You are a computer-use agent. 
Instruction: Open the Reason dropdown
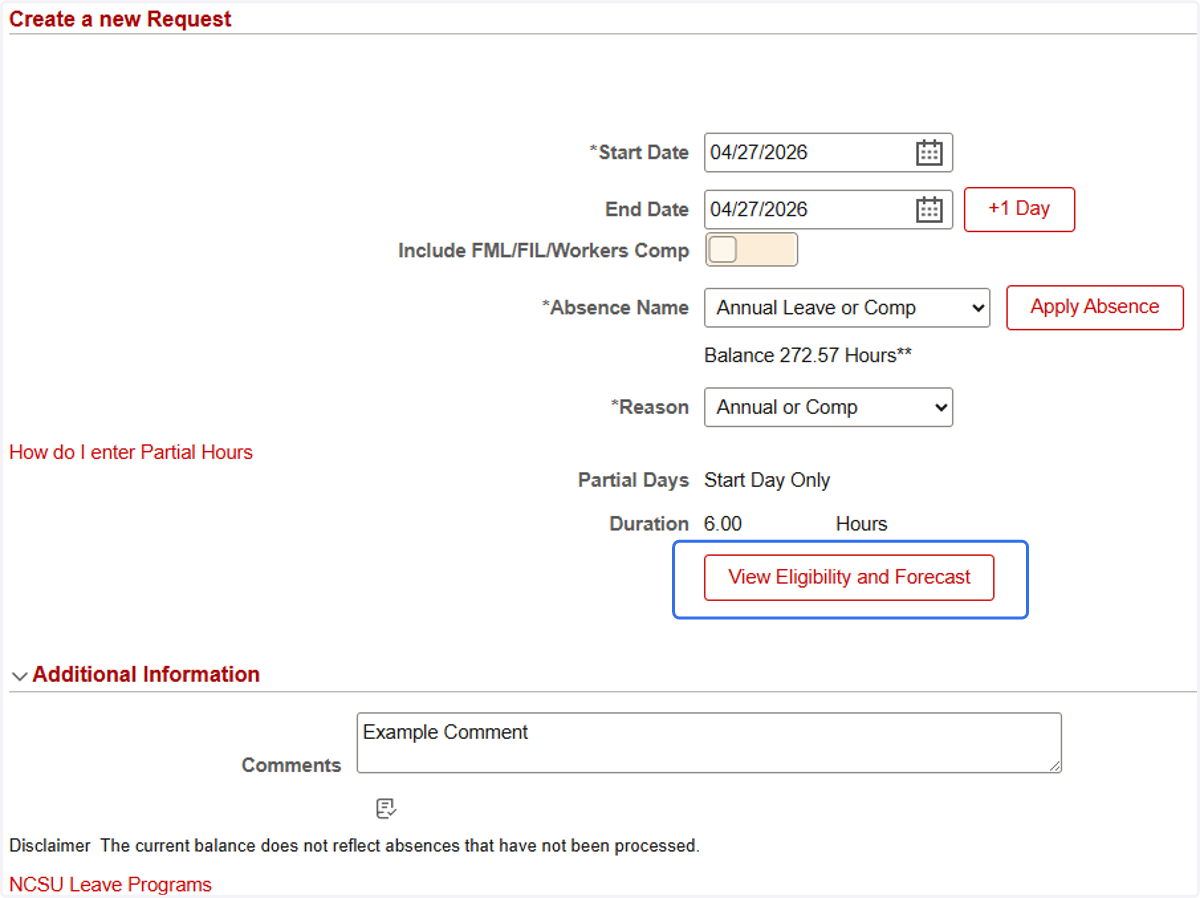[x=828, y=407]
